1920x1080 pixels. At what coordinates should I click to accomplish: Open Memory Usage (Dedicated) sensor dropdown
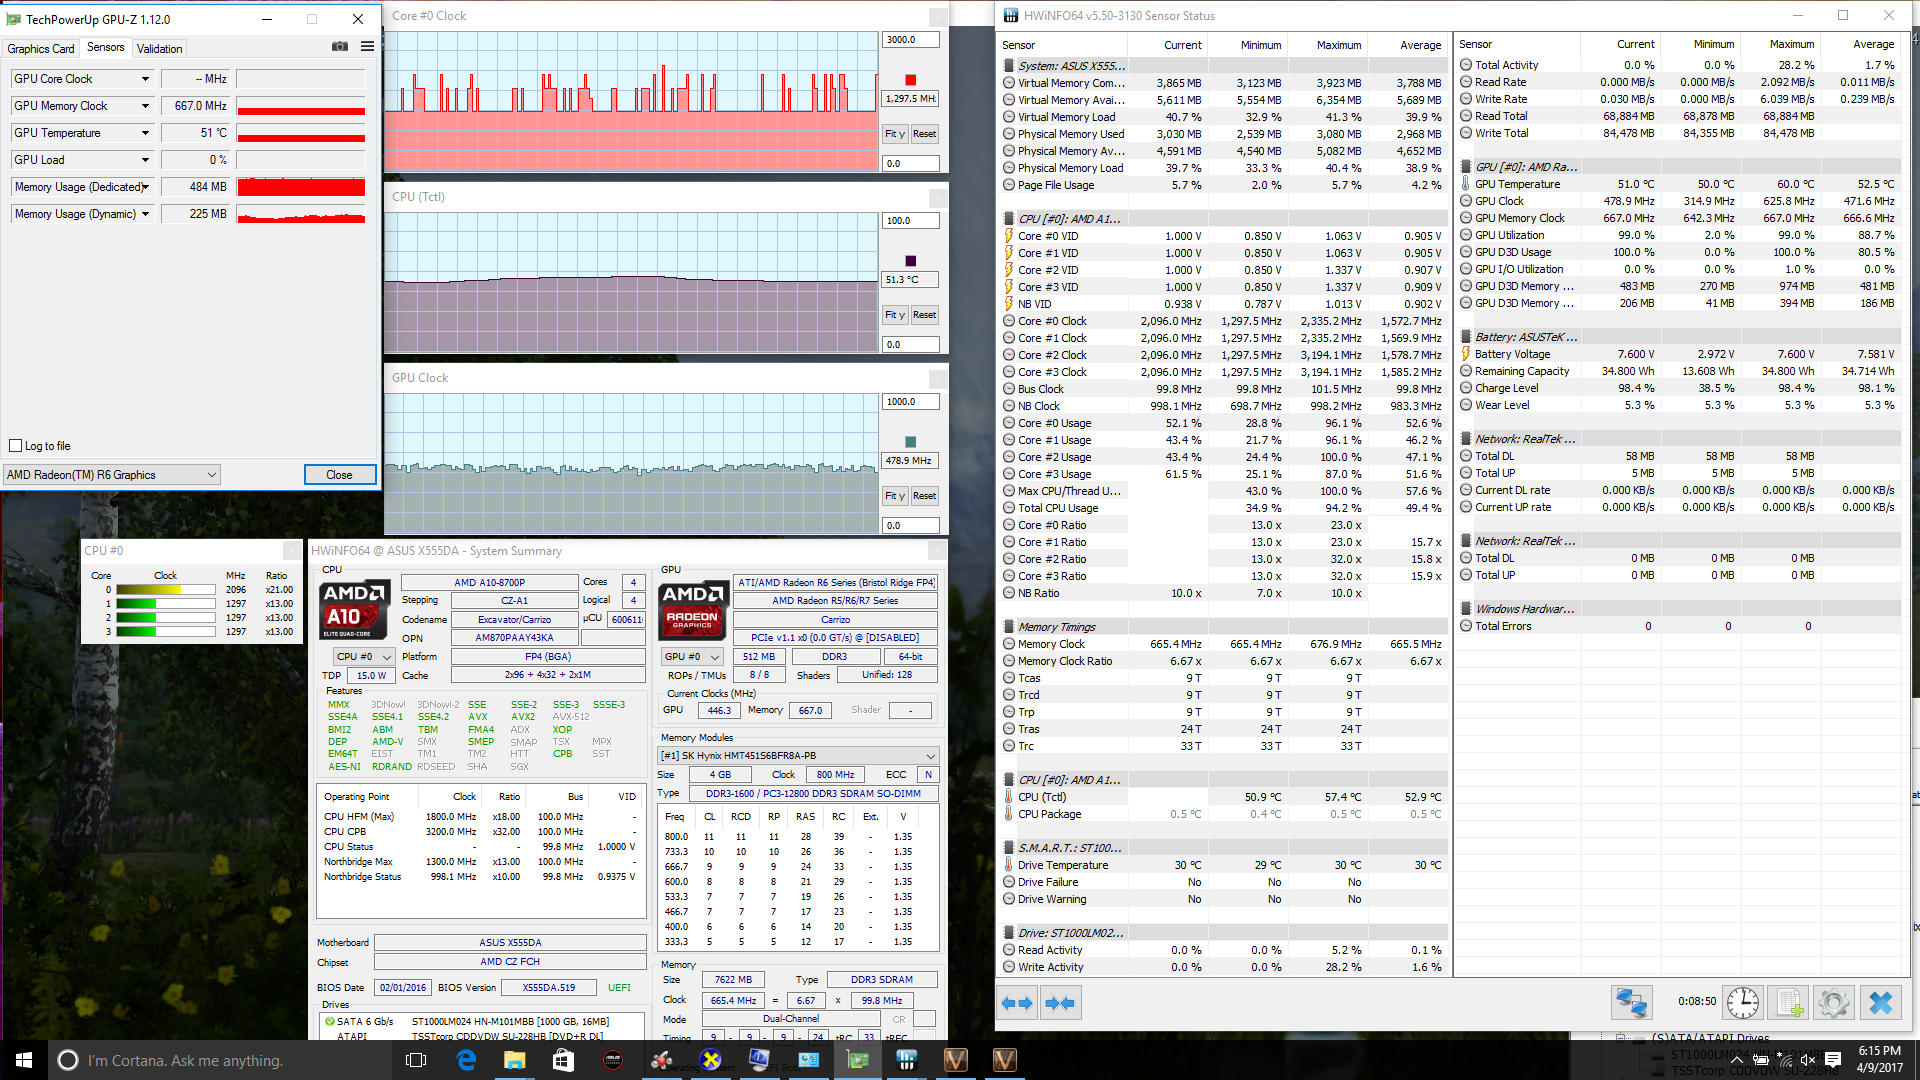click(145, 187)
